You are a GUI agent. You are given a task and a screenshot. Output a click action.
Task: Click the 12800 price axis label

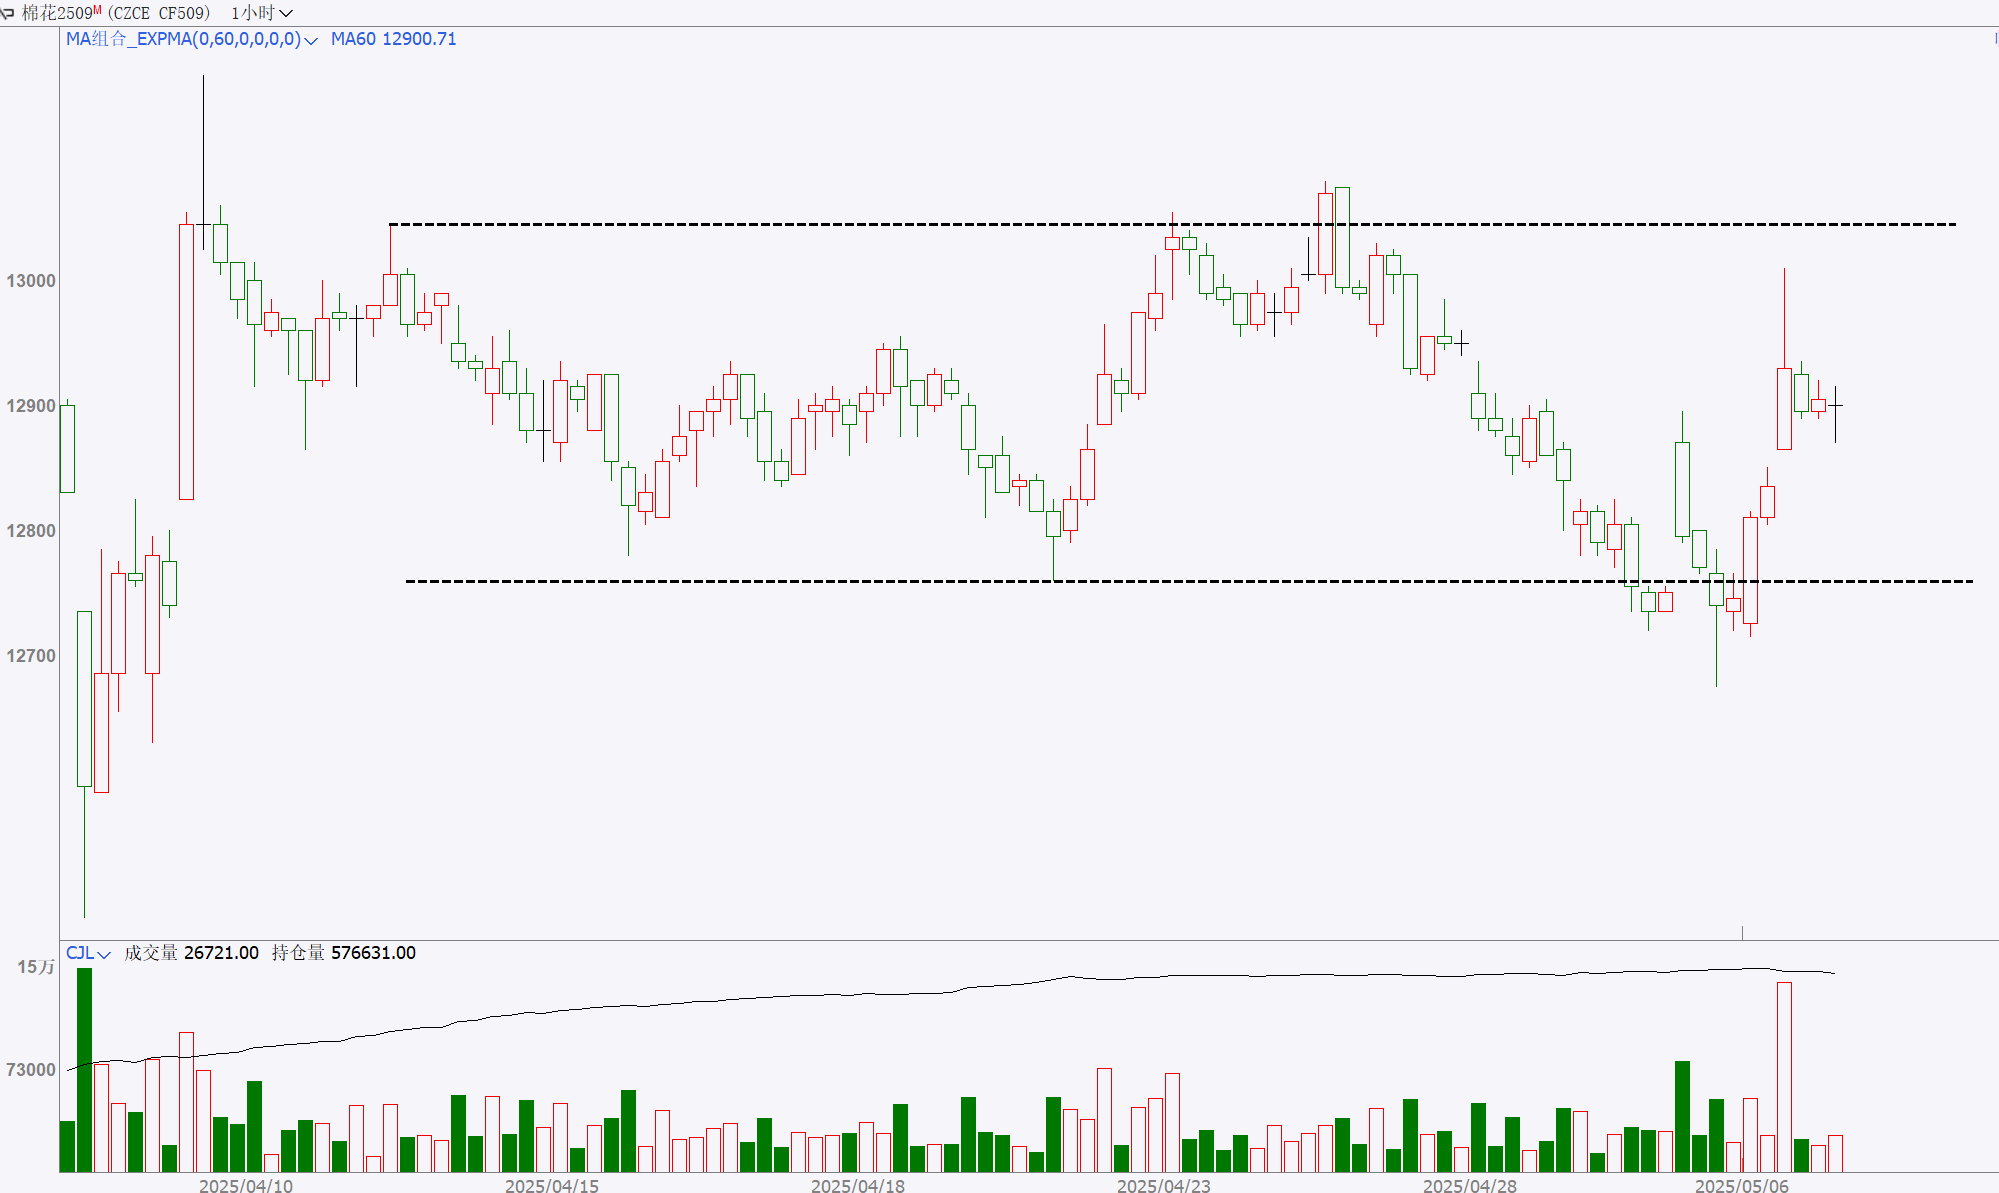coord(31,531)
